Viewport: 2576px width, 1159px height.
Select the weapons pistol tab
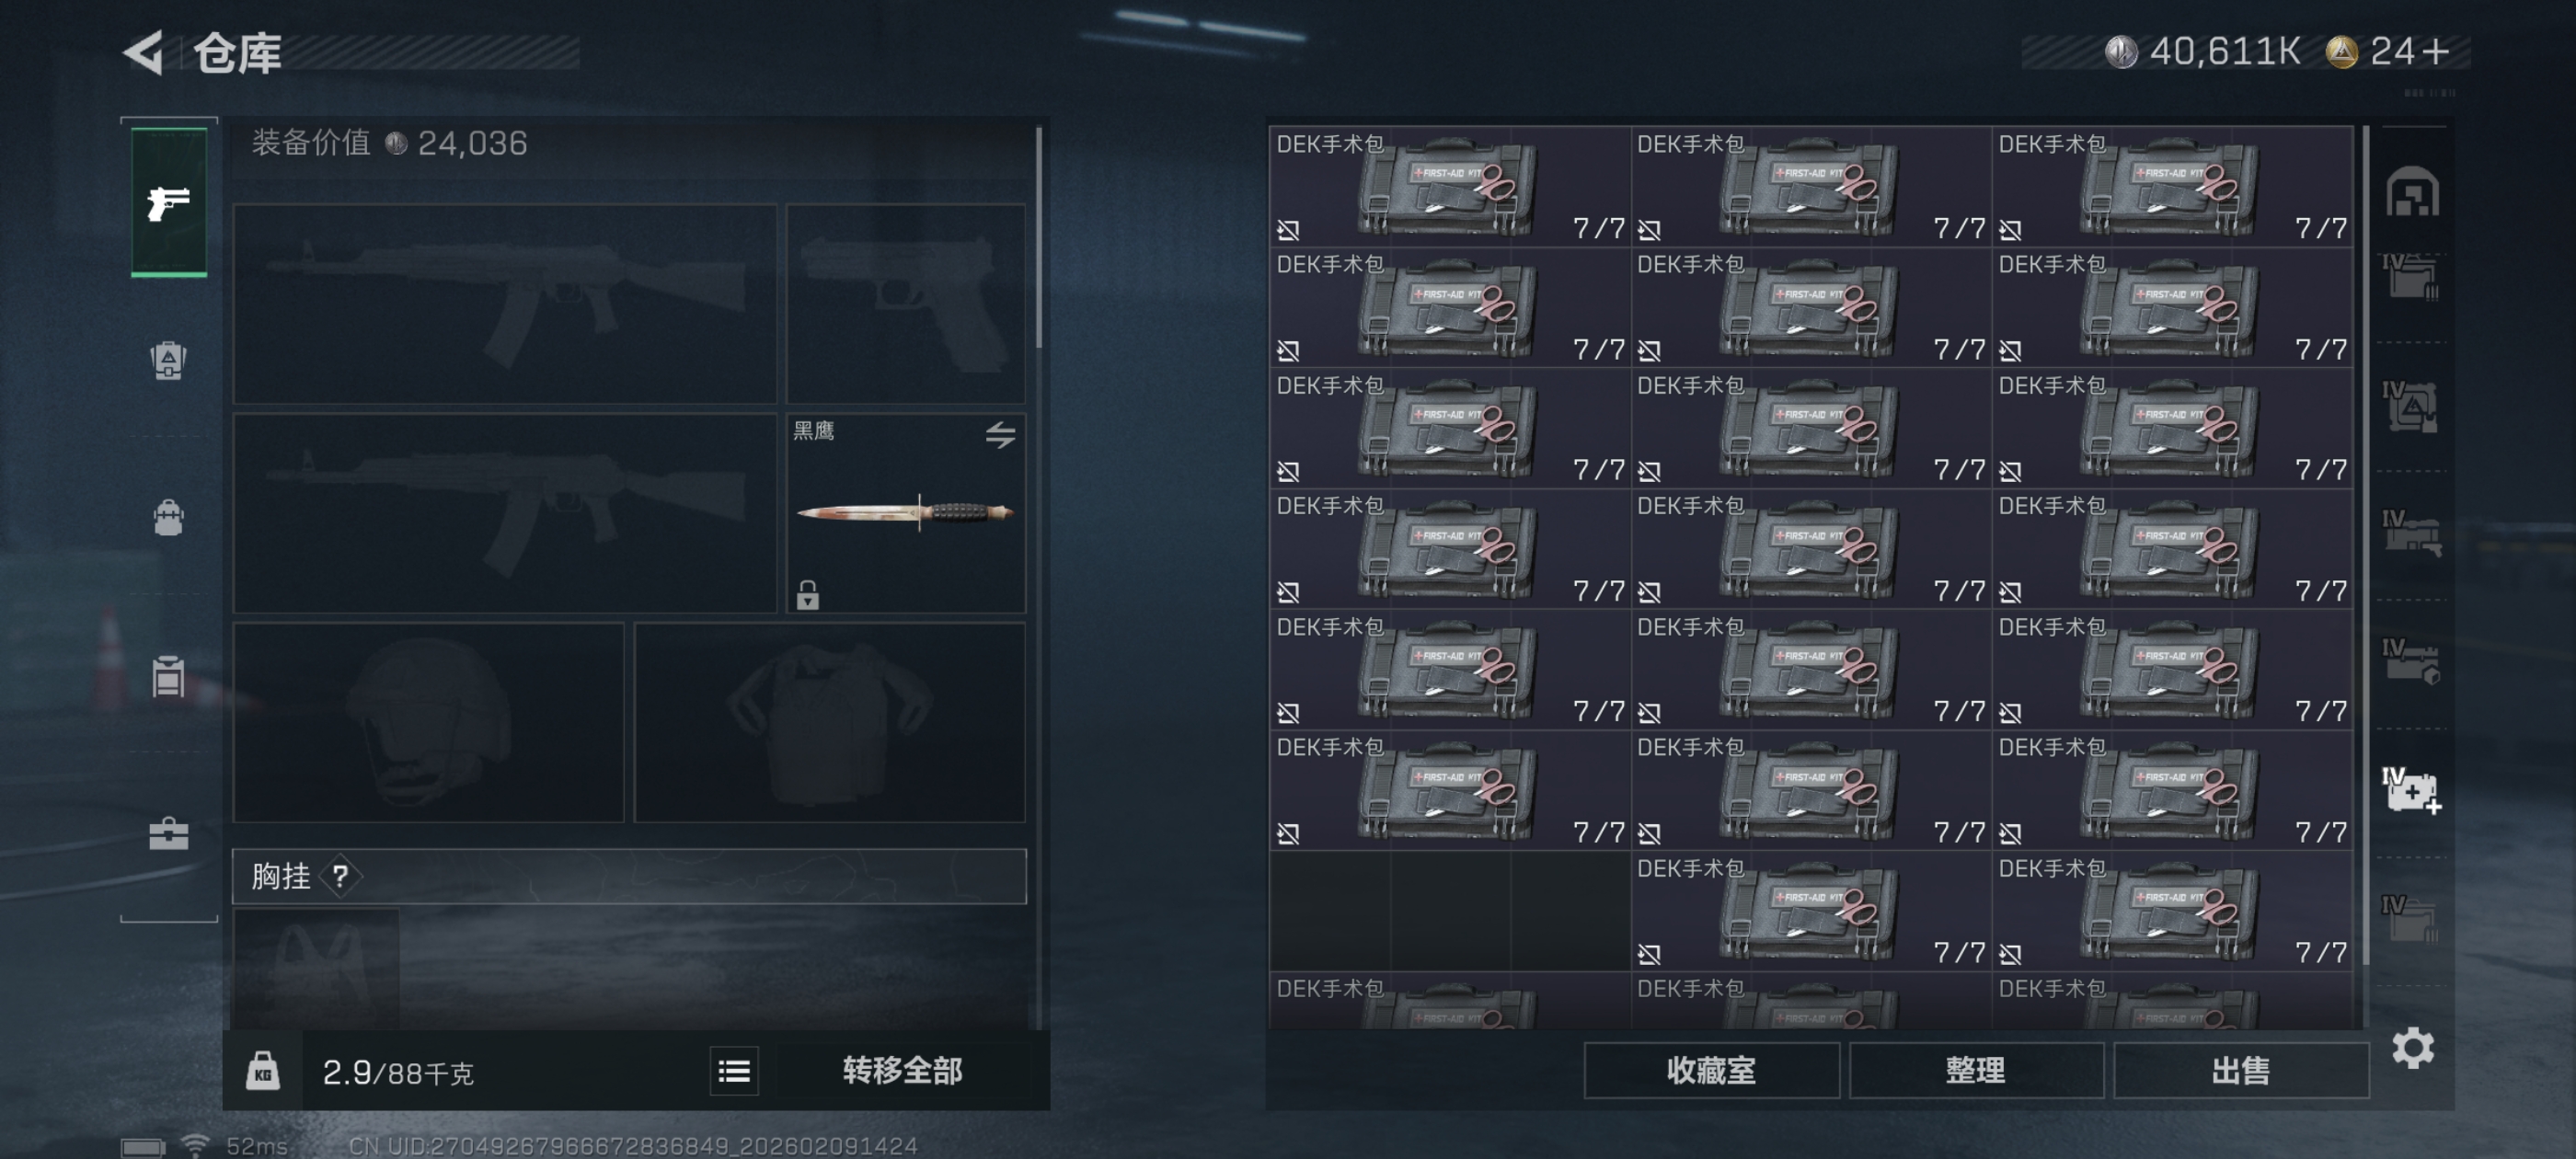[x=169, y=202]
